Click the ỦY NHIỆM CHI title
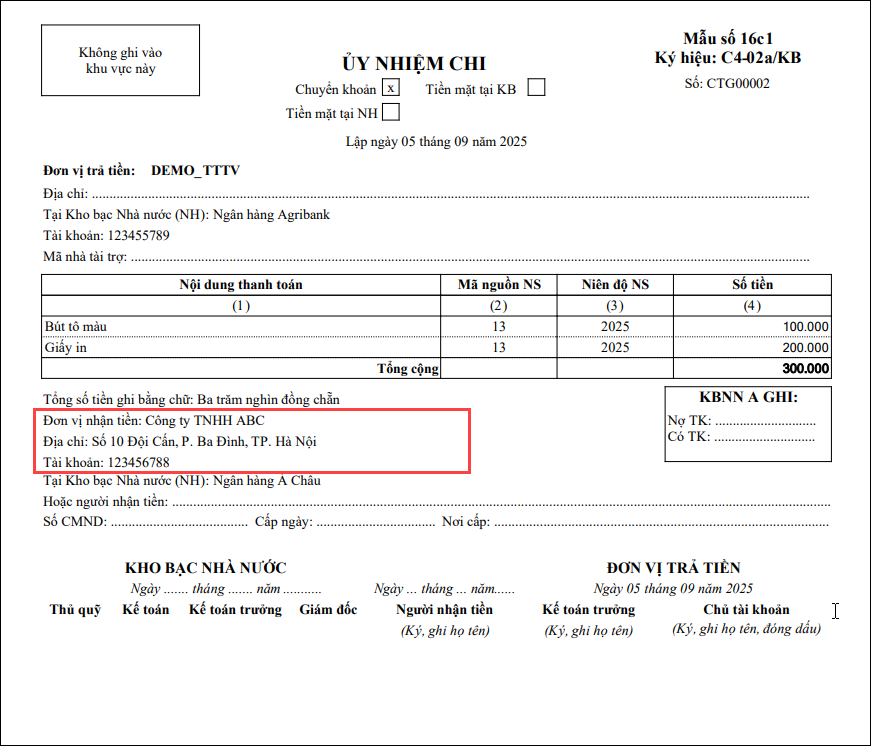Screen dimensions: 871x746 click(414, 63)
